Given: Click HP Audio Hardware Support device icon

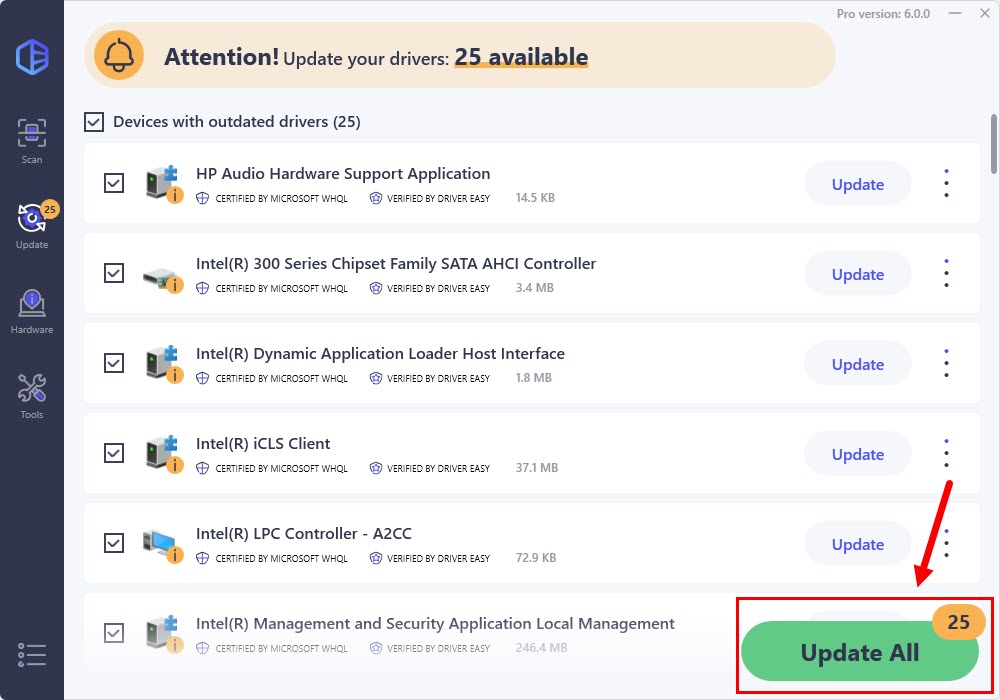Looking at the screenshot, I should point(163,184).
